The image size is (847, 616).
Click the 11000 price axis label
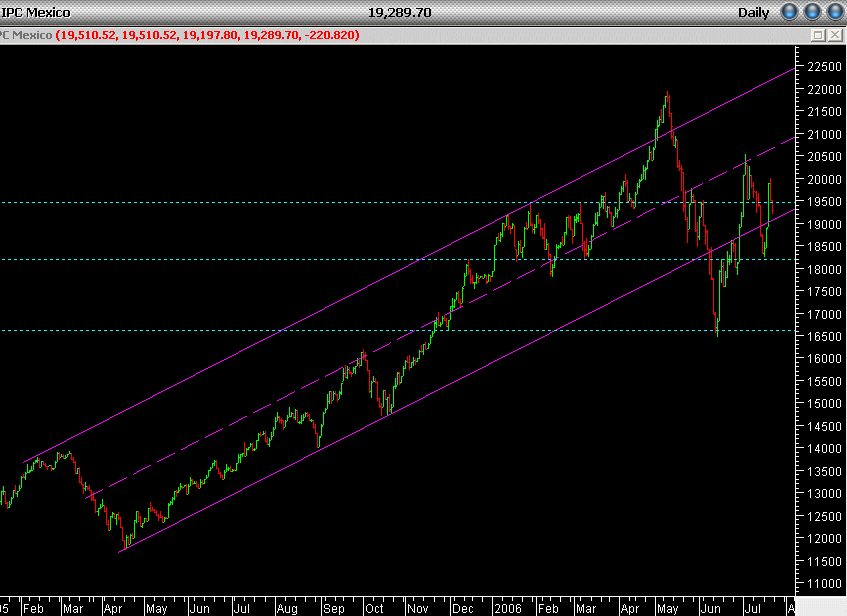click(x=824, y=584)
